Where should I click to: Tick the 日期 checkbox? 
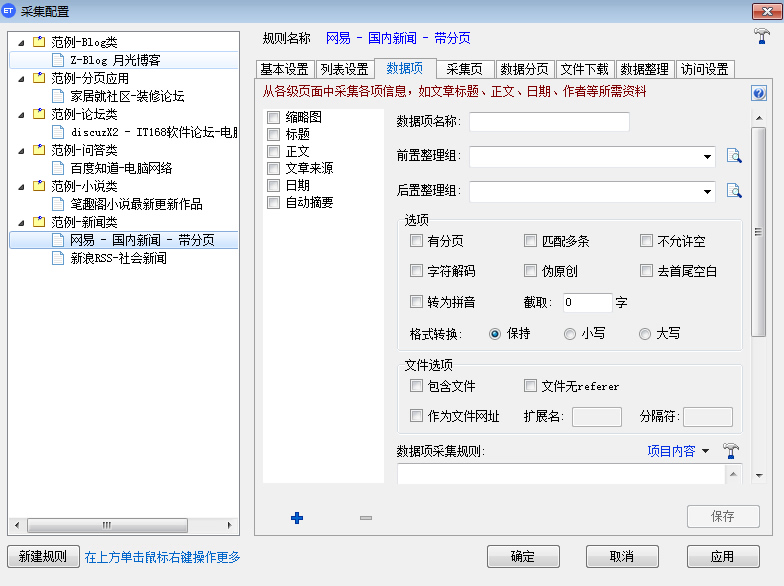pos(274,186)
